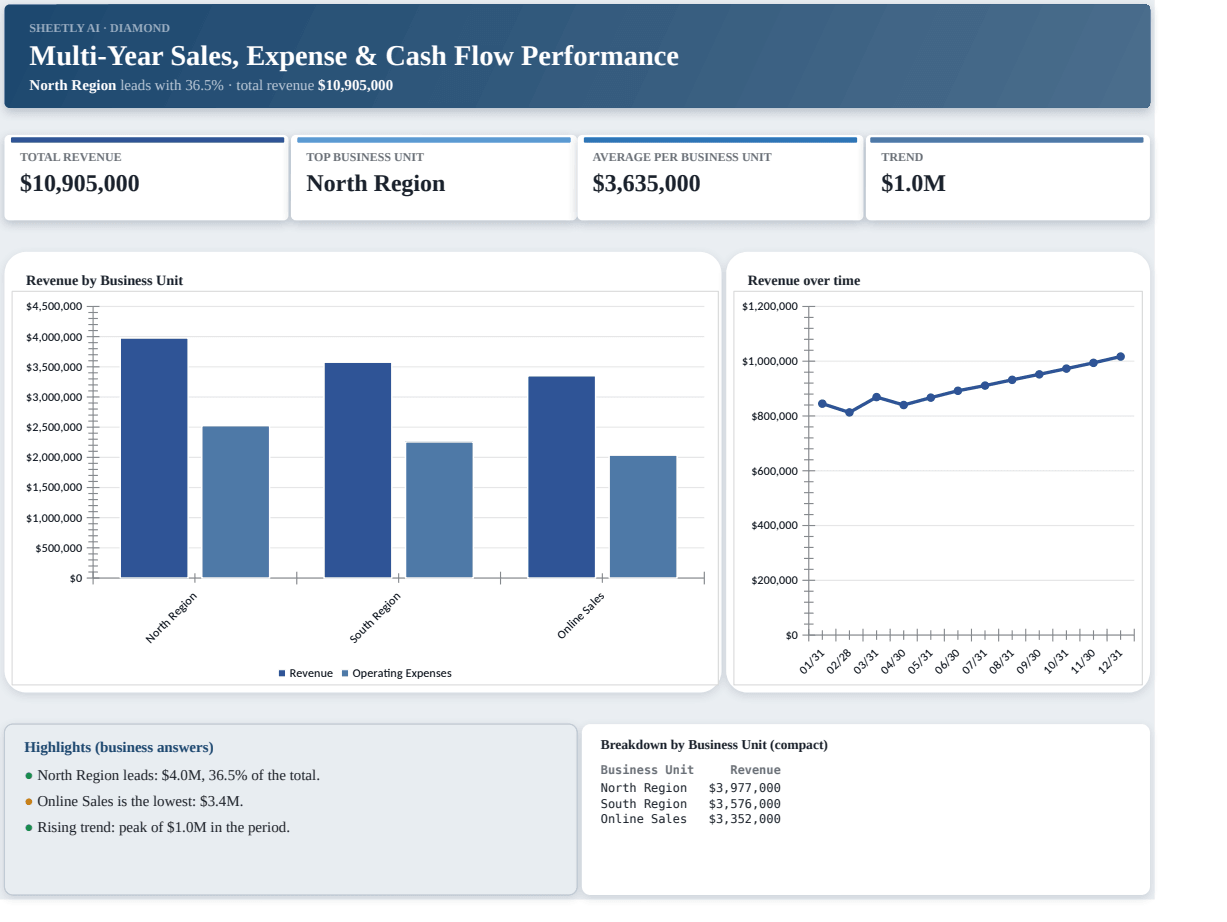Click the Trend $1.0M value
The width and height of the screenshot is (1227, 922).
913,184
